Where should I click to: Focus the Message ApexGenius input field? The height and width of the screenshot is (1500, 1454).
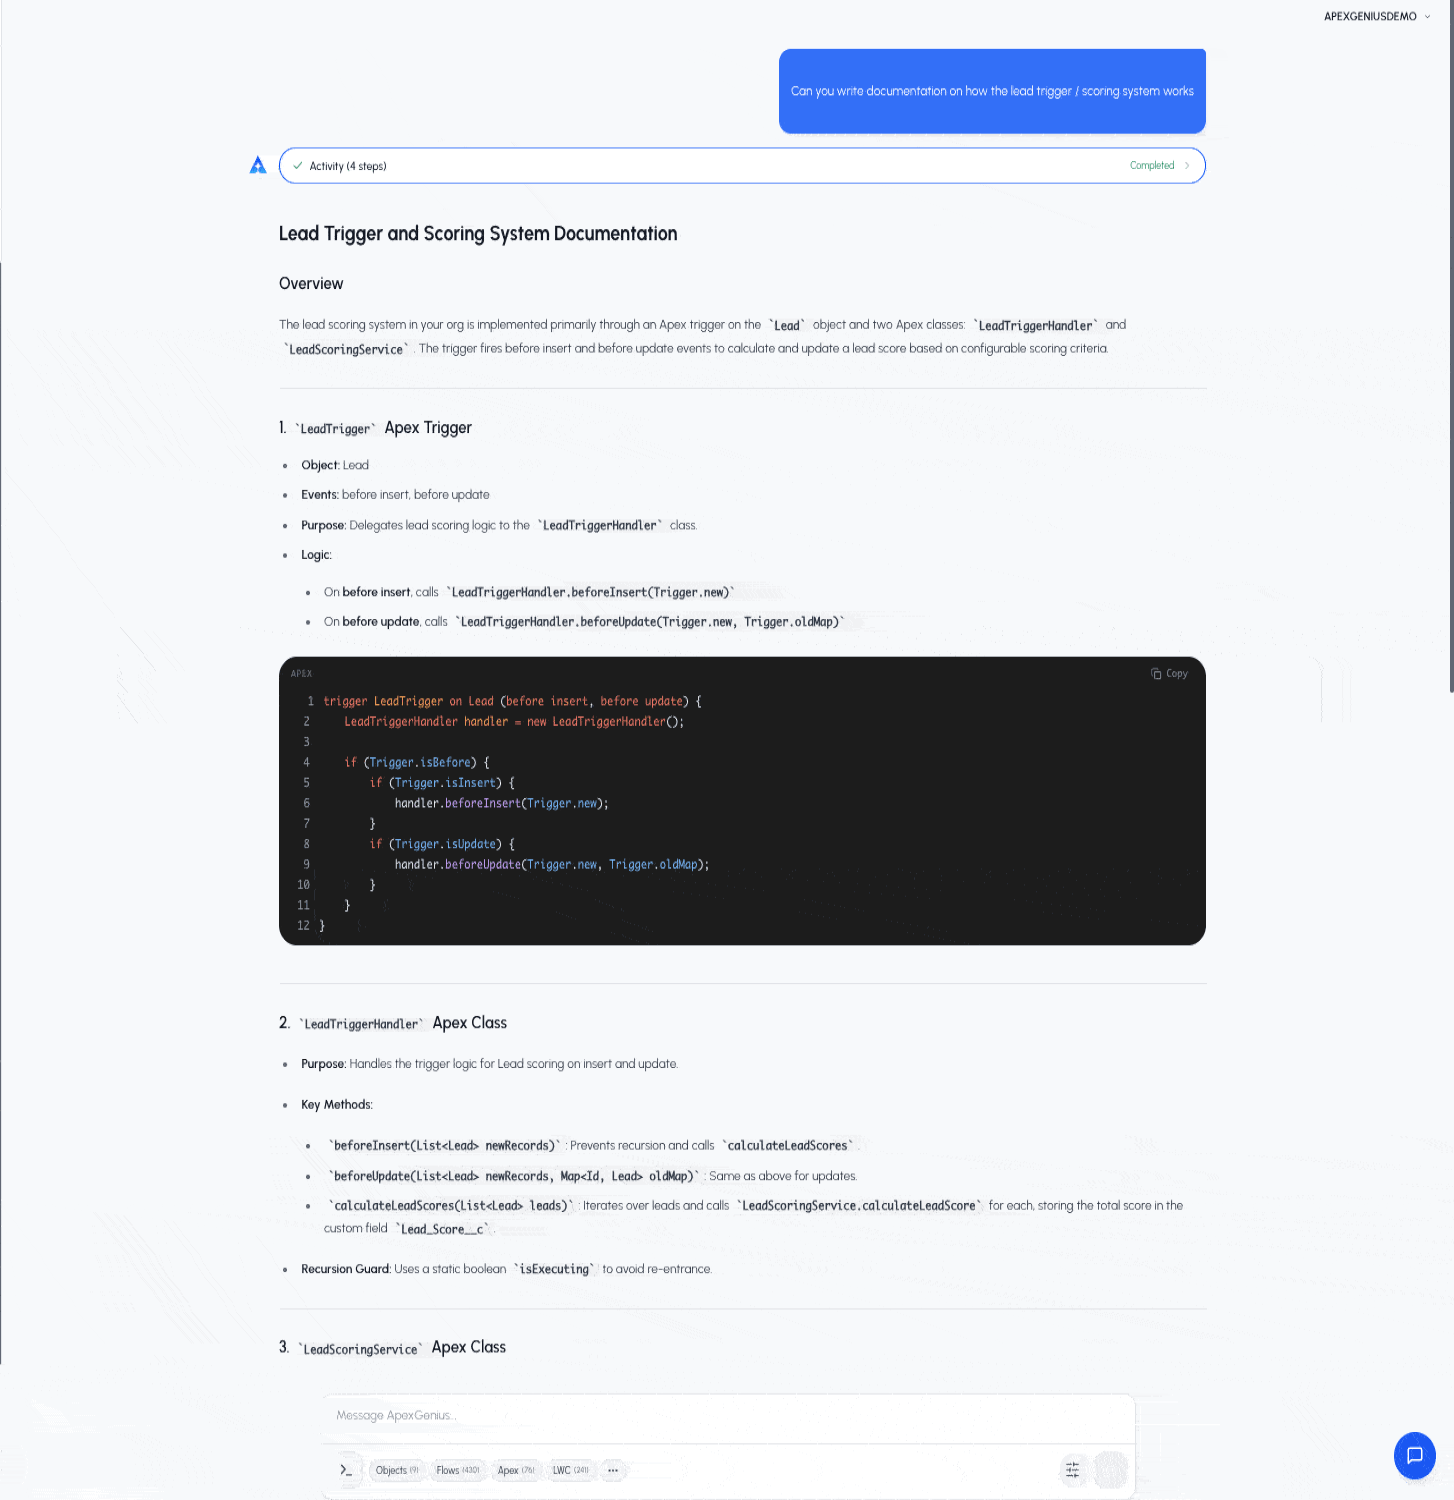[x=728, y=1416]
